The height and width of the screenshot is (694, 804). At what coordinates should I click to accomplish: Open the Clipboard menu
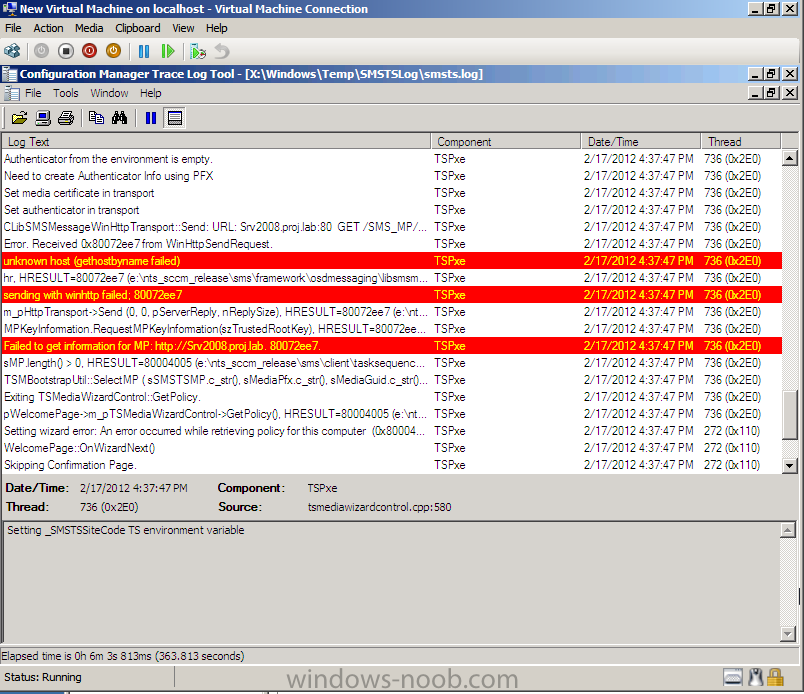pyautogui.click(x=137, y=28)
